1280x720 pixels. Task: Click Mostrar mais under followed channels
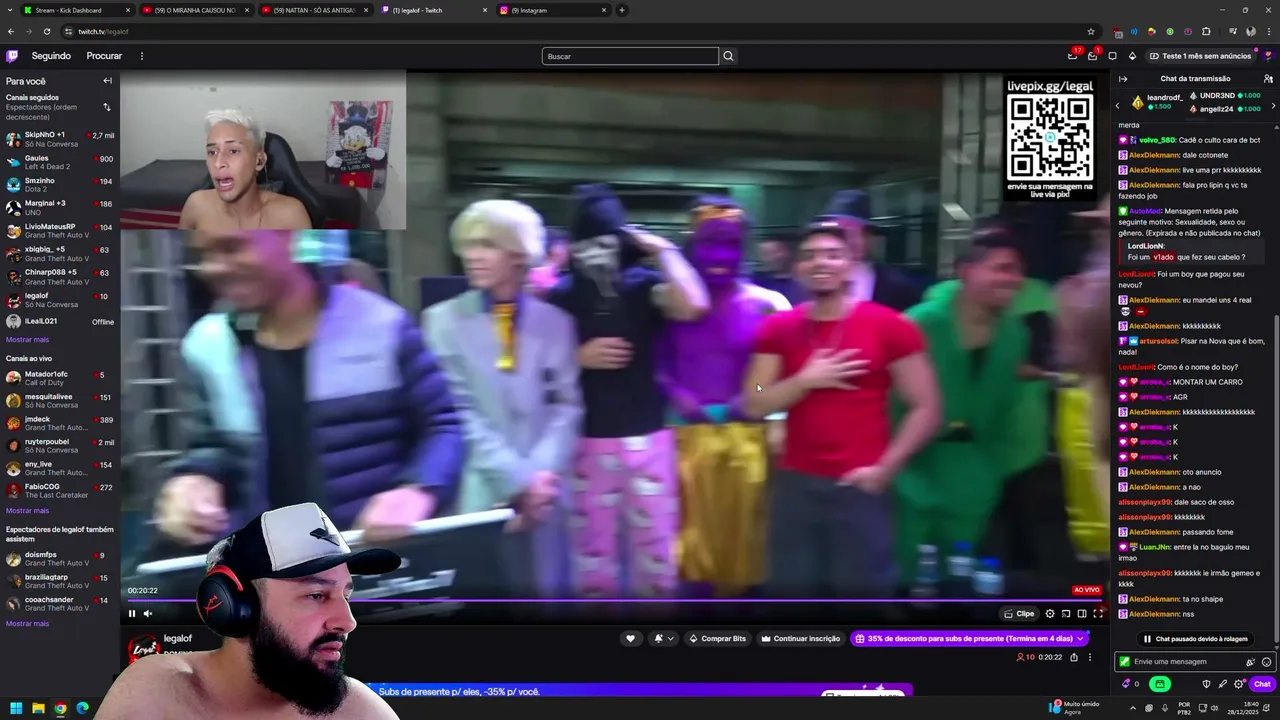click(27, 340)
